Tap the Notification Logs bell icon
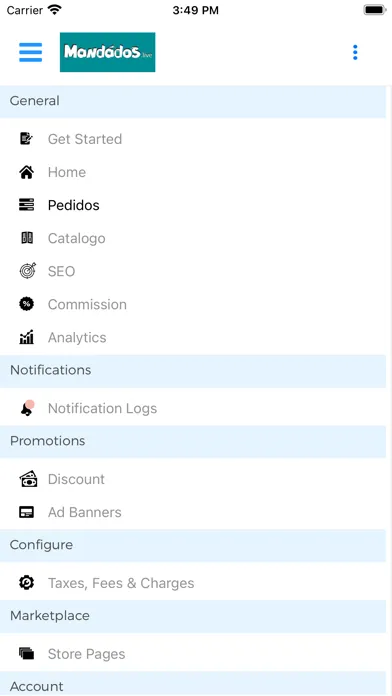This screenshot has height=696, width=392. [27, 408]
